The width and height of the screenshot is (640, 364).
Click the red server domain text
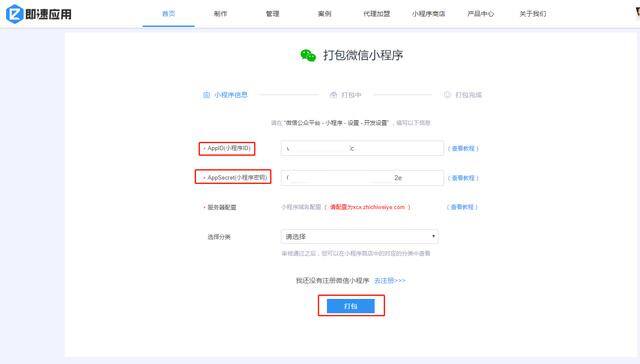click(x=367, y=207)
